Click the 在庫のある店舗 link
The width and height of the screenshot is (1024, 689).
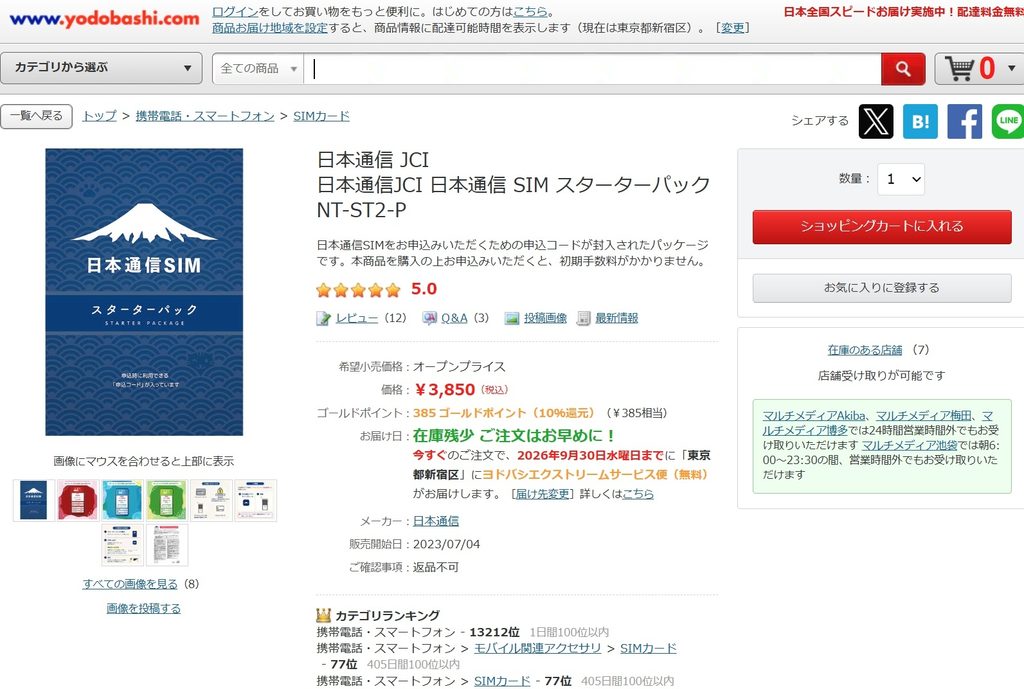(865, 350)
